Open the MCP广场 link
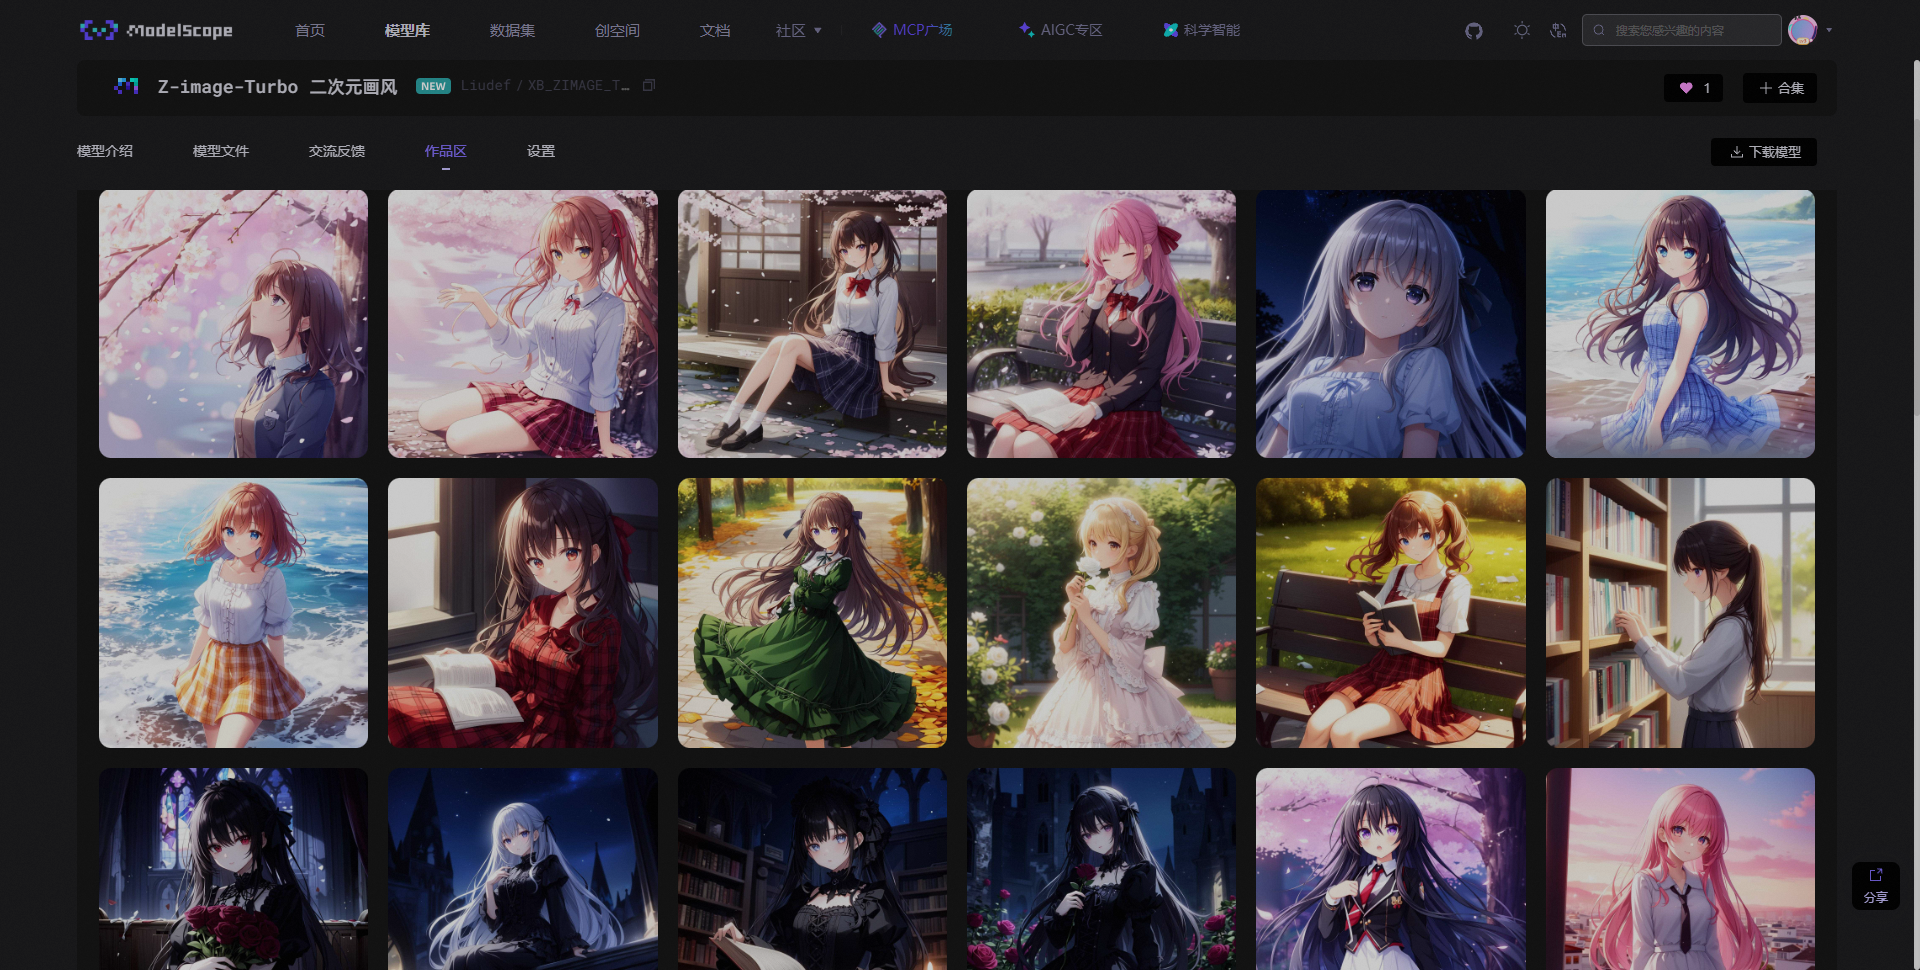The image size is (1920, 970). coord(912,30)
